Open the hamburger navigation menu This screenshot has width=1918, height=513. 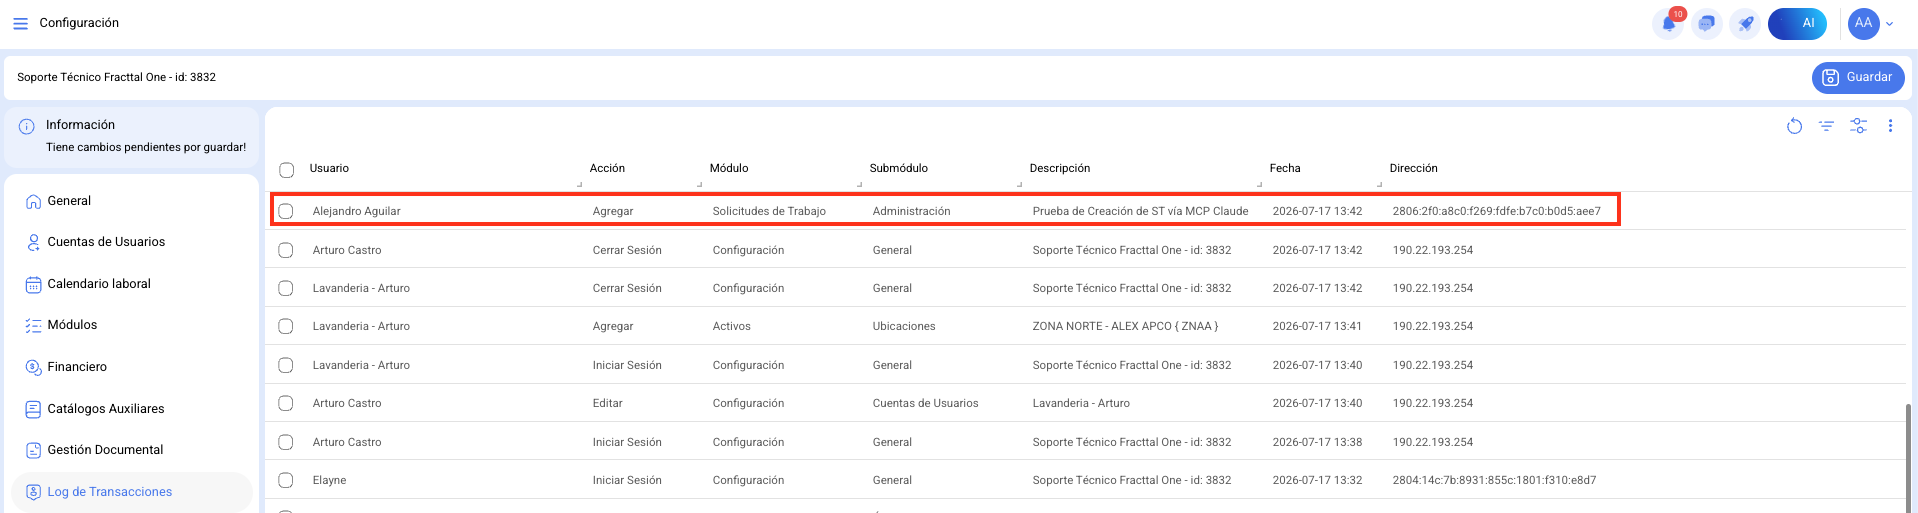click(20, 23)
